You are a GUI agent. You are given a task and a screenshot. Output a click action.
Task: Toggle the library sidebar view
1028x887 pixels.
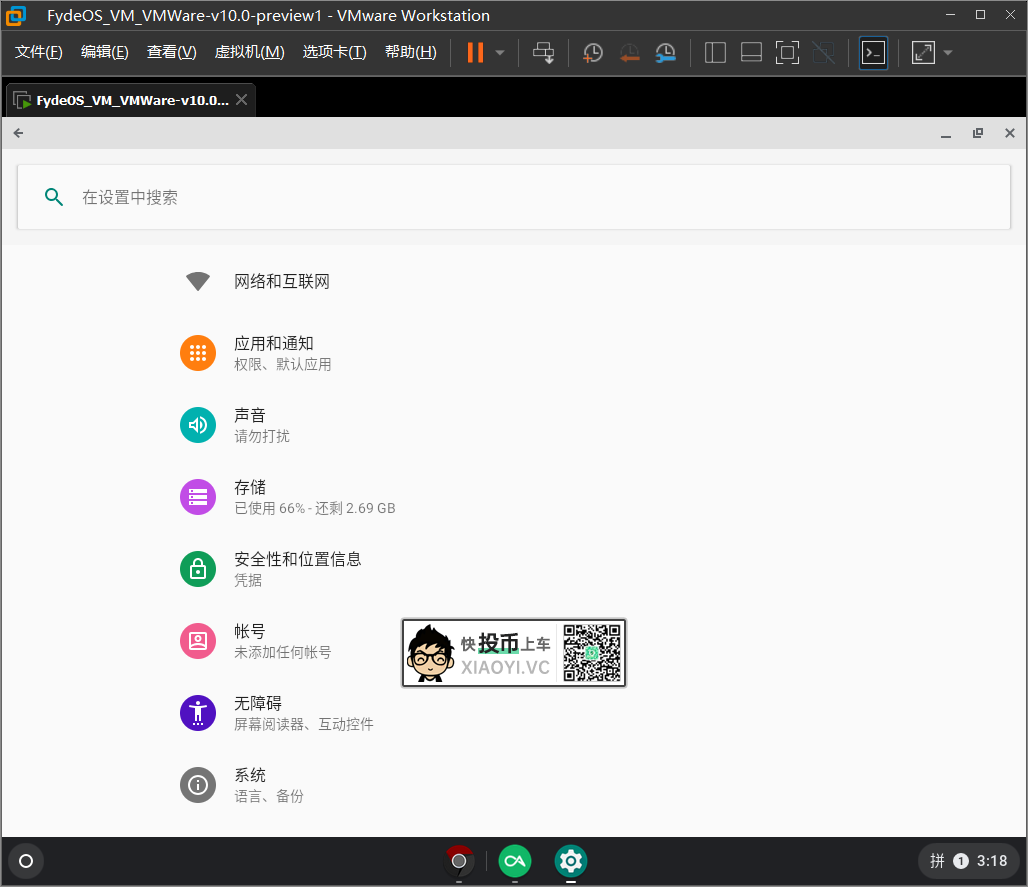[715, 52]
